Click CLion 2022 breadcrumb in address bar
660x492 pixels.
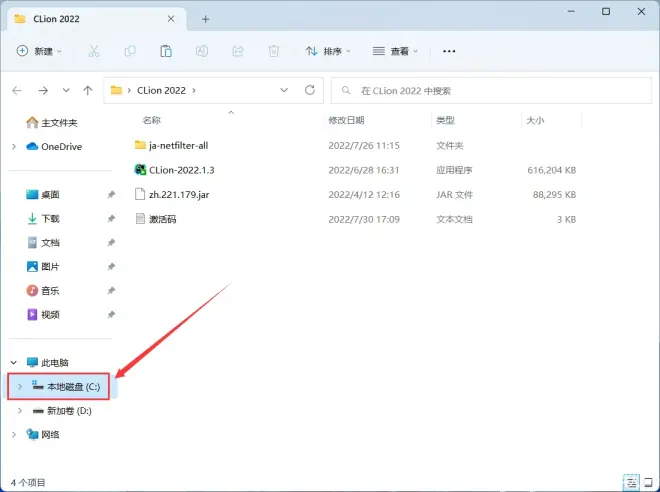[x=161, y=90]
